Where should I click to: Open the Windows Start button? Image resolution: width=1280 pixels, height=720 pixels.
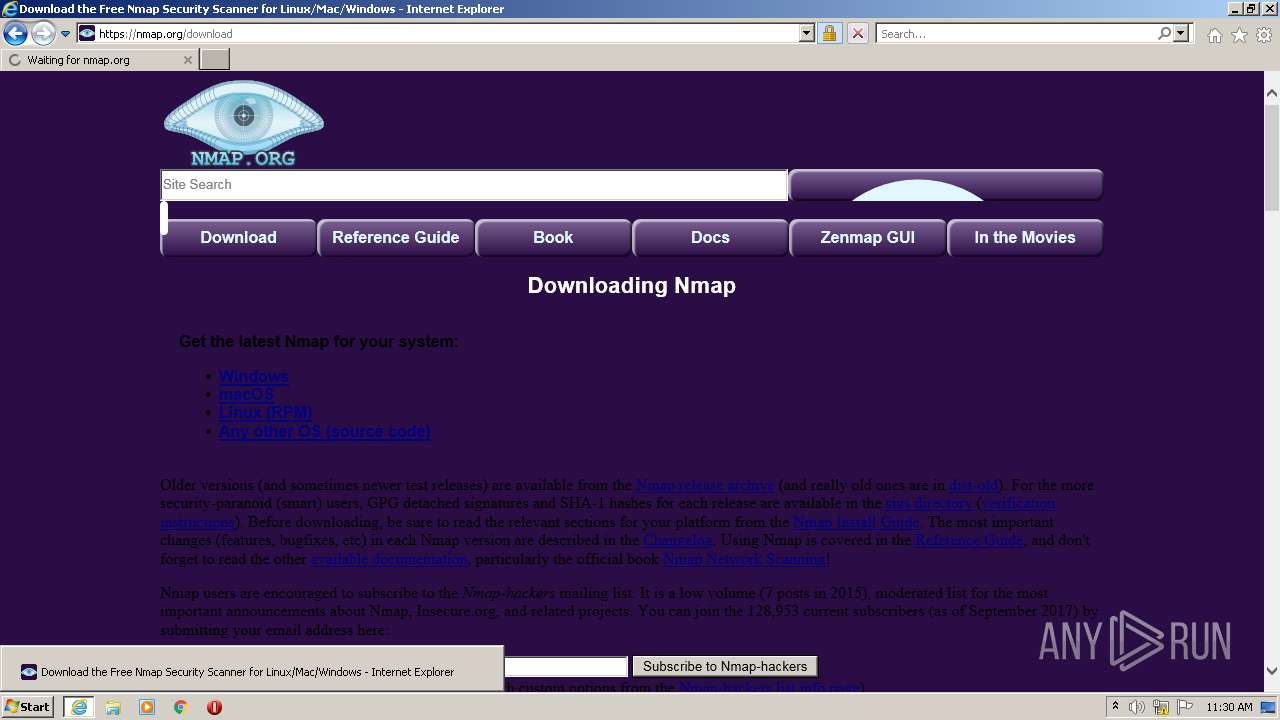(28, 707)
